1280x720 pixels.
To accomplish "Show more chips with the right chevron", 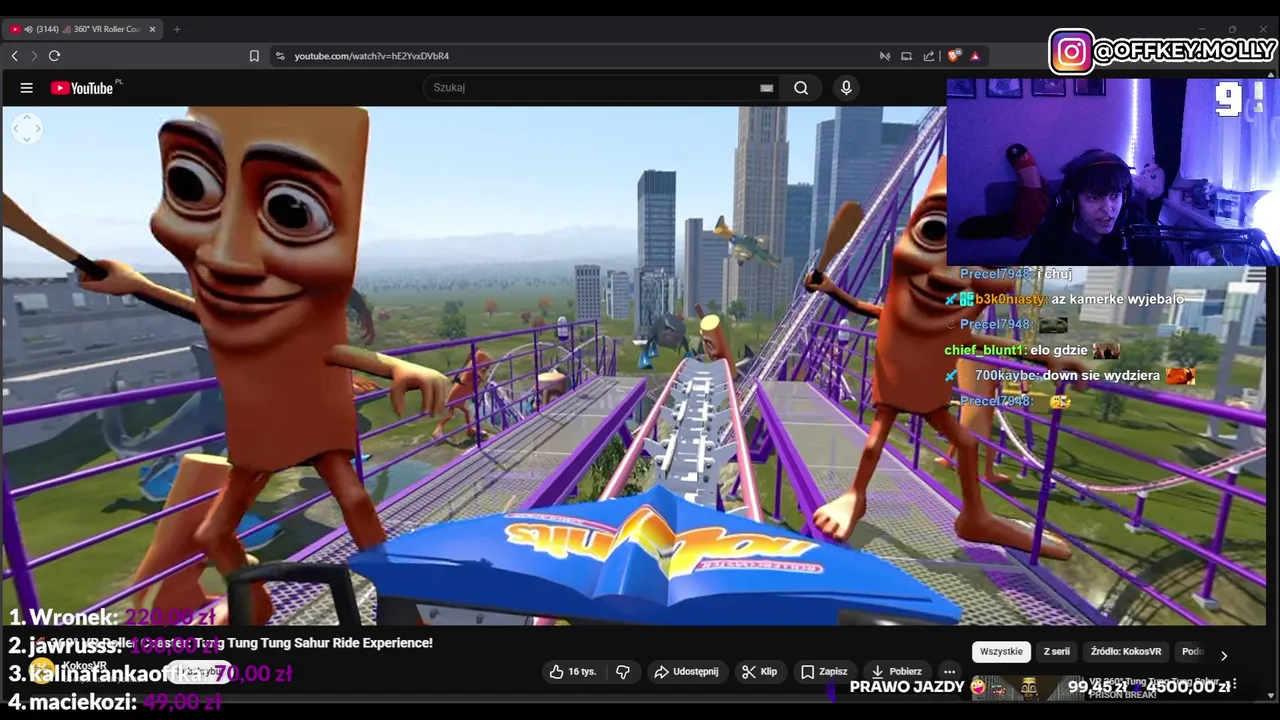I will [x=1223, y=656].
